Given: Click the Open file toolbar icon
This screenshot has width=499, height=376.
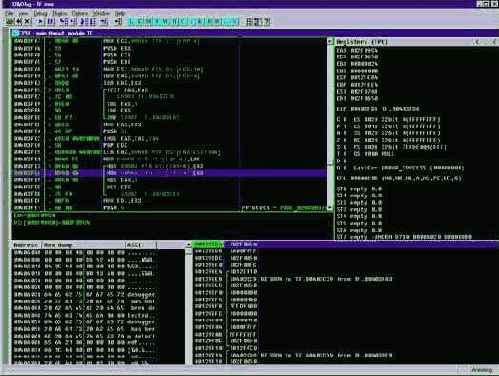Looking at the screenshot, I should click(x=10, y=22).
